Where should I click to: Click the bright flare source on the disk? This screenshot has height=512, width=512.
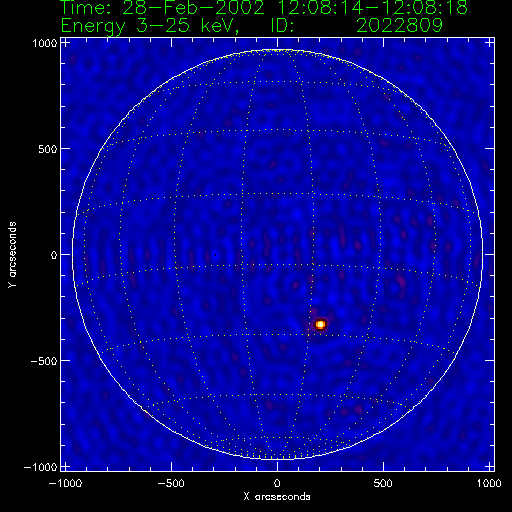[x=320, y=324]
